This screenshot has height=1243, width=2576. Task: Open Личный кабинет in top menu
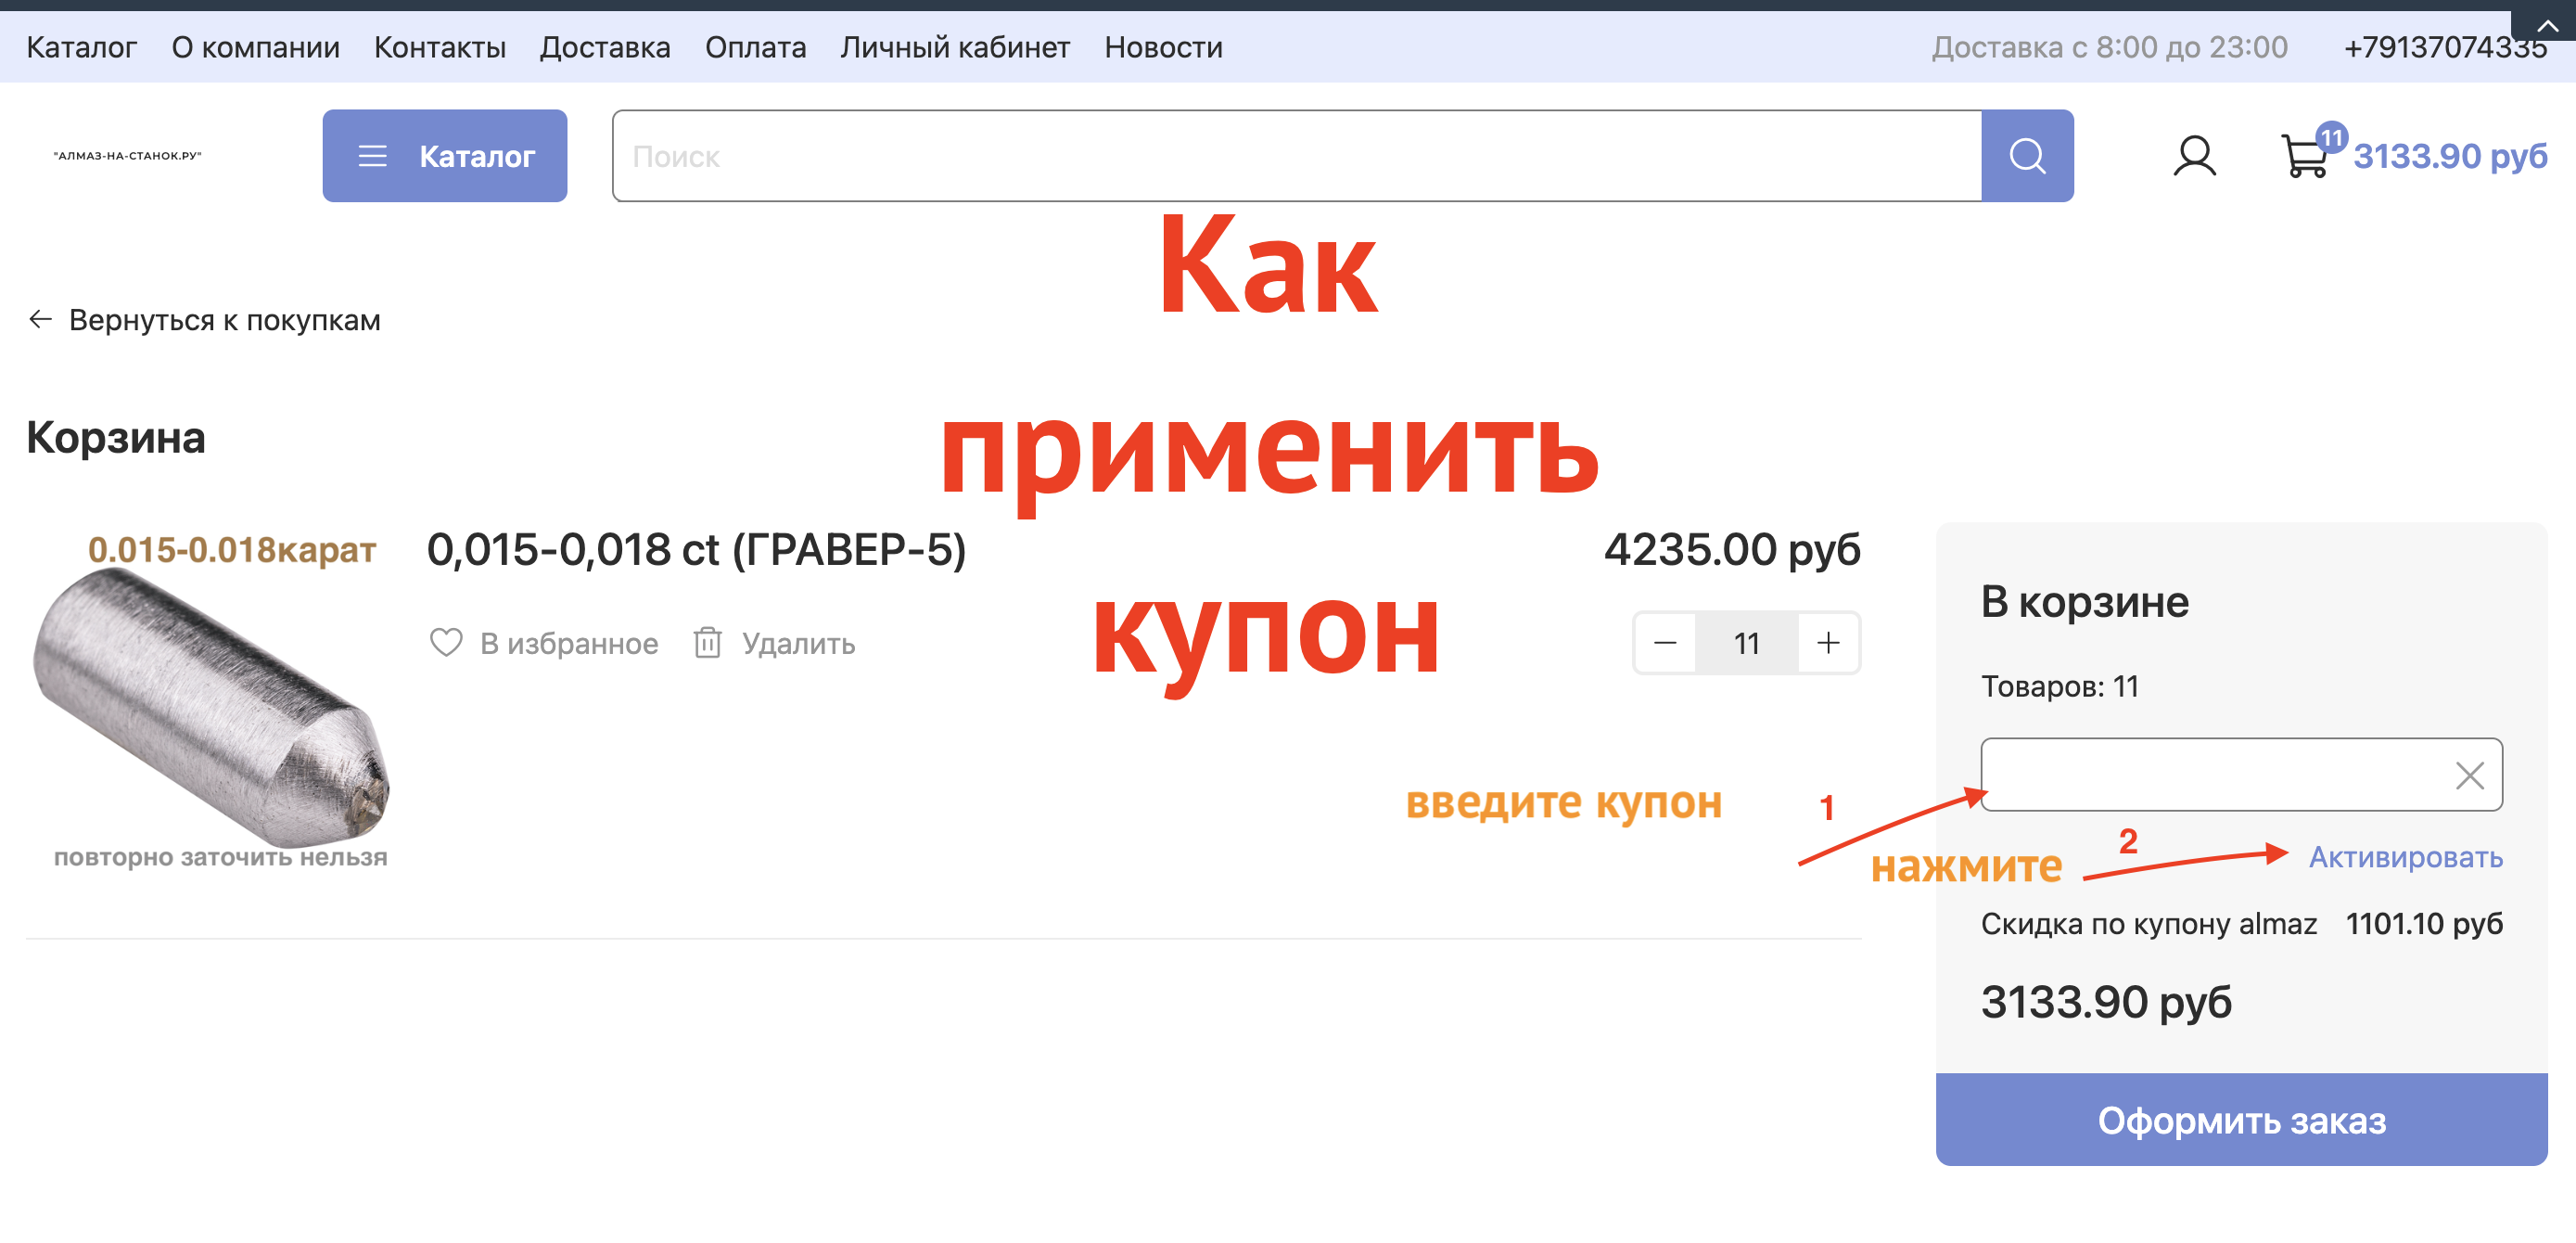(954, 47)
